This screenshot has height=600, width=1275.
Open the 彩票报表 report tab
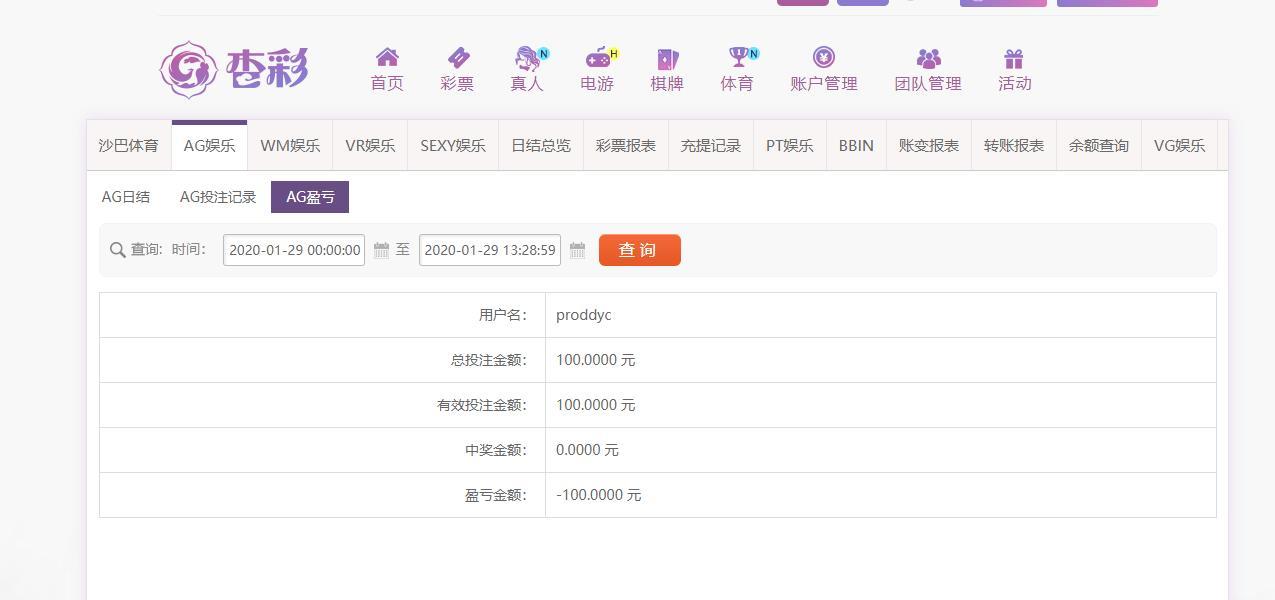625,146
